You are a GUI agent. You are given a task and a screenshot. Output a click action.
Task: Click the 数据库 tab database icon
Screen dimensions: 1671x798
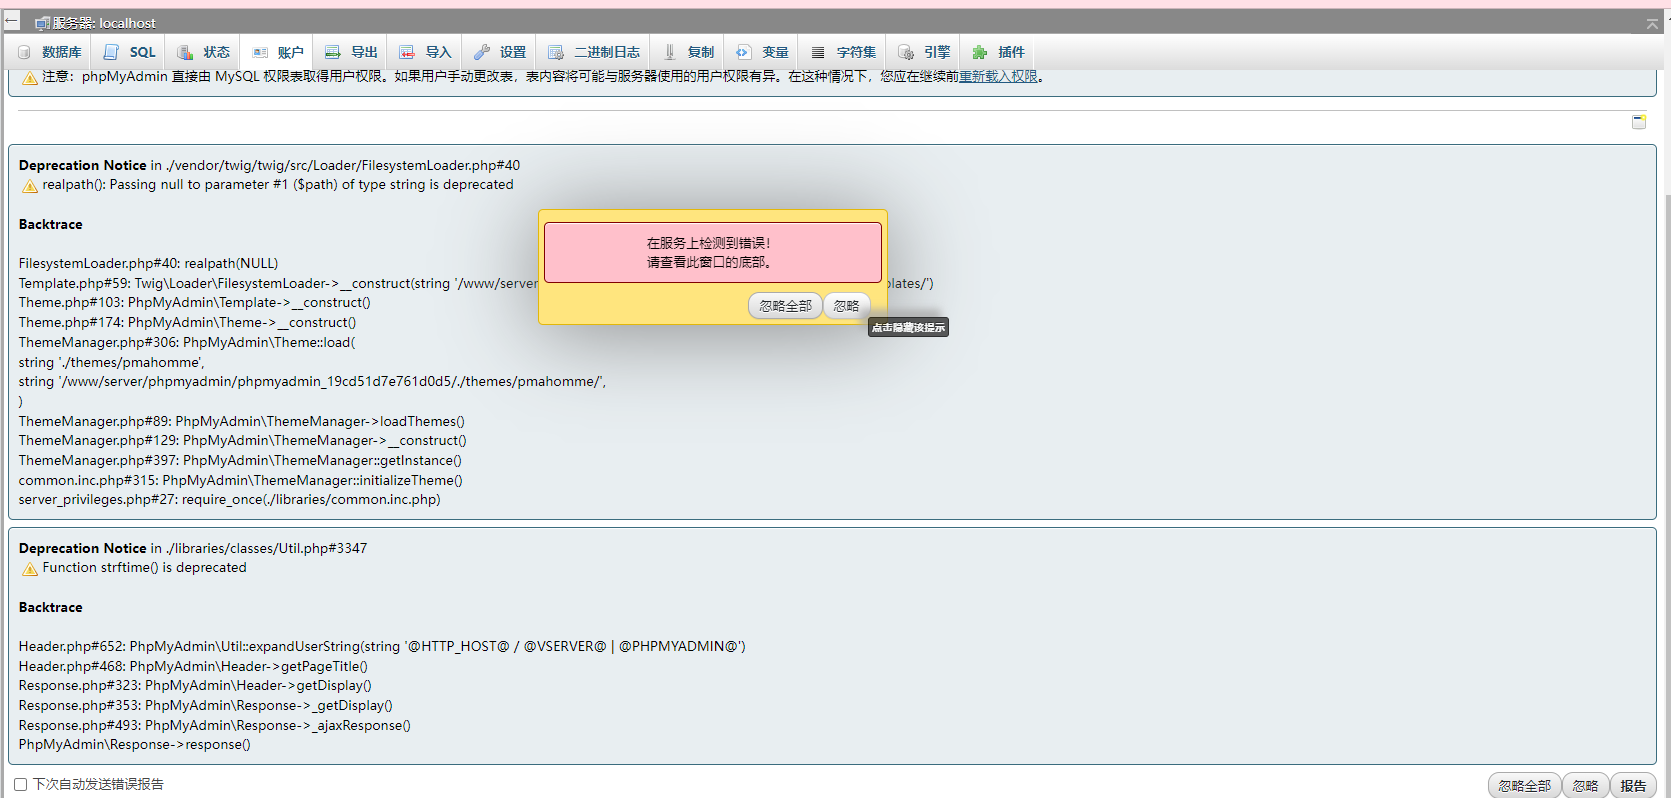coord(25,52)
